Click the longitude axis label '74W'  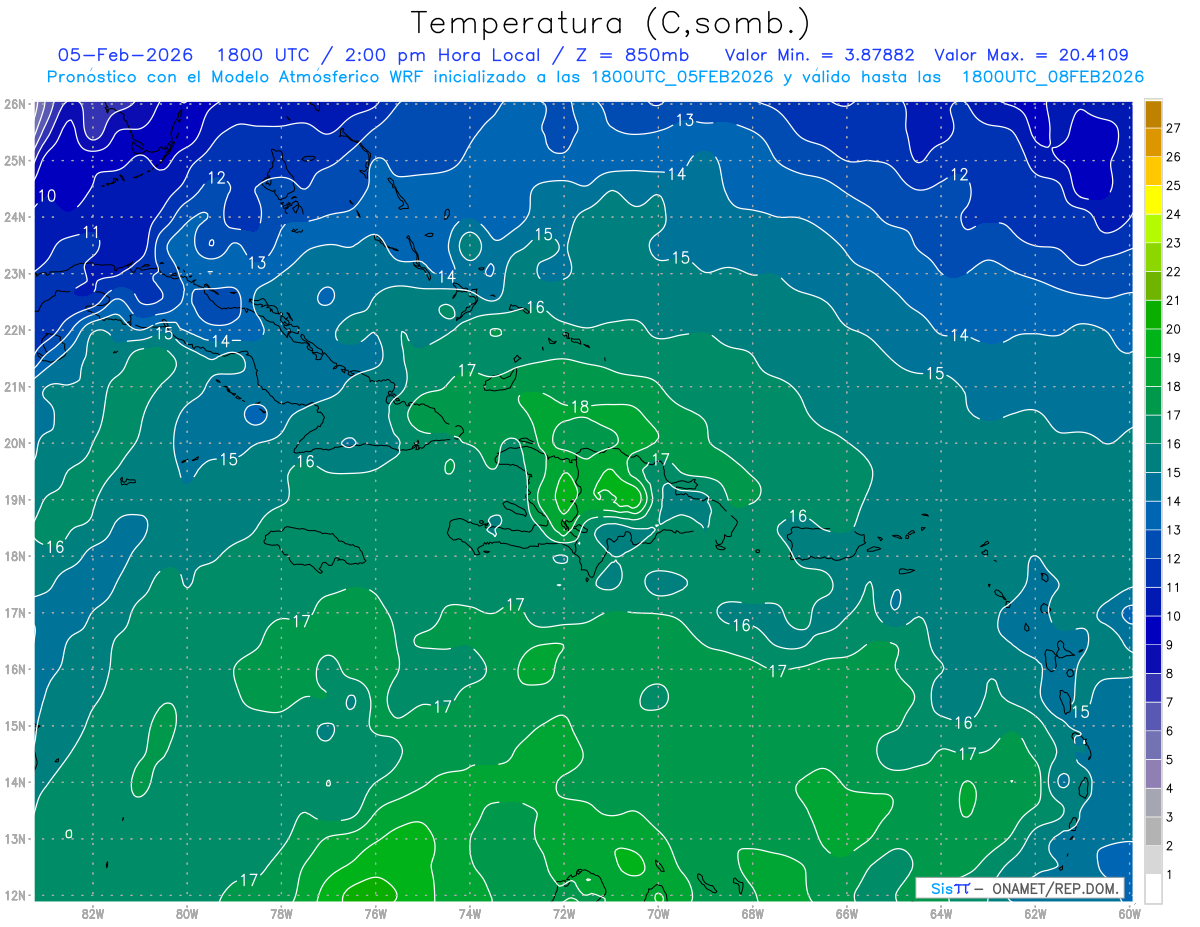pyautogui.click(x=470, y=913)
